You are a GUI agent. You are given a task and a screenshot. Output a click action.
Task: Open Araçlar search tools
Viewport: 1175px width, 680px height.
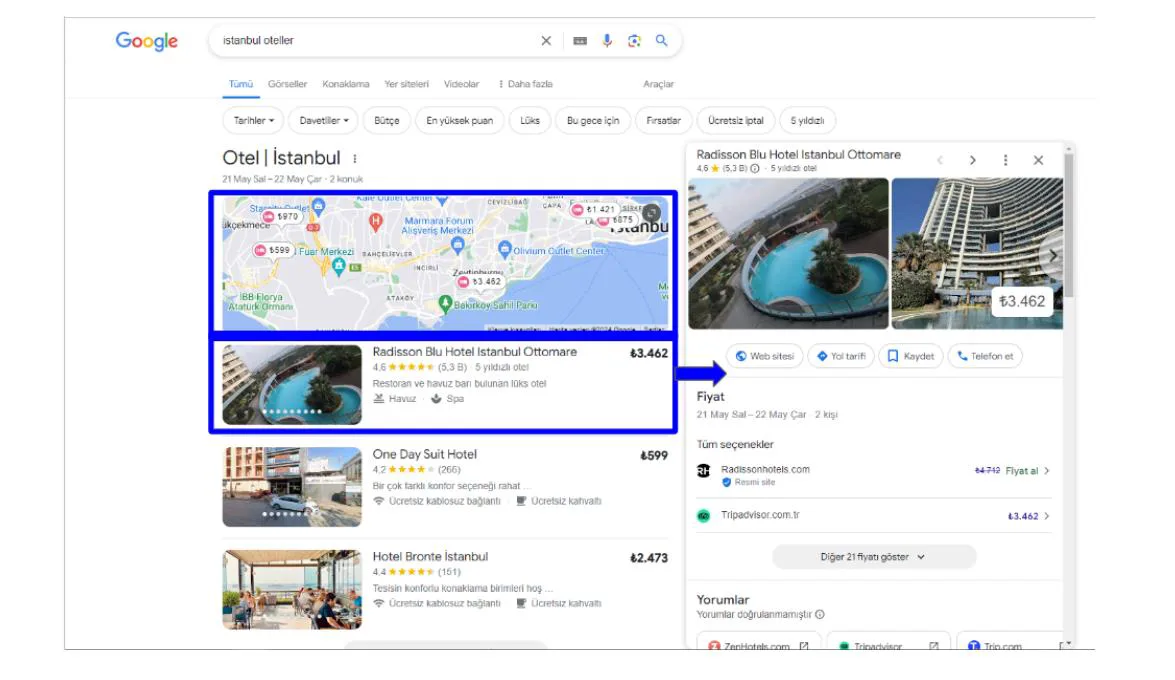click(x=658, y=84)
